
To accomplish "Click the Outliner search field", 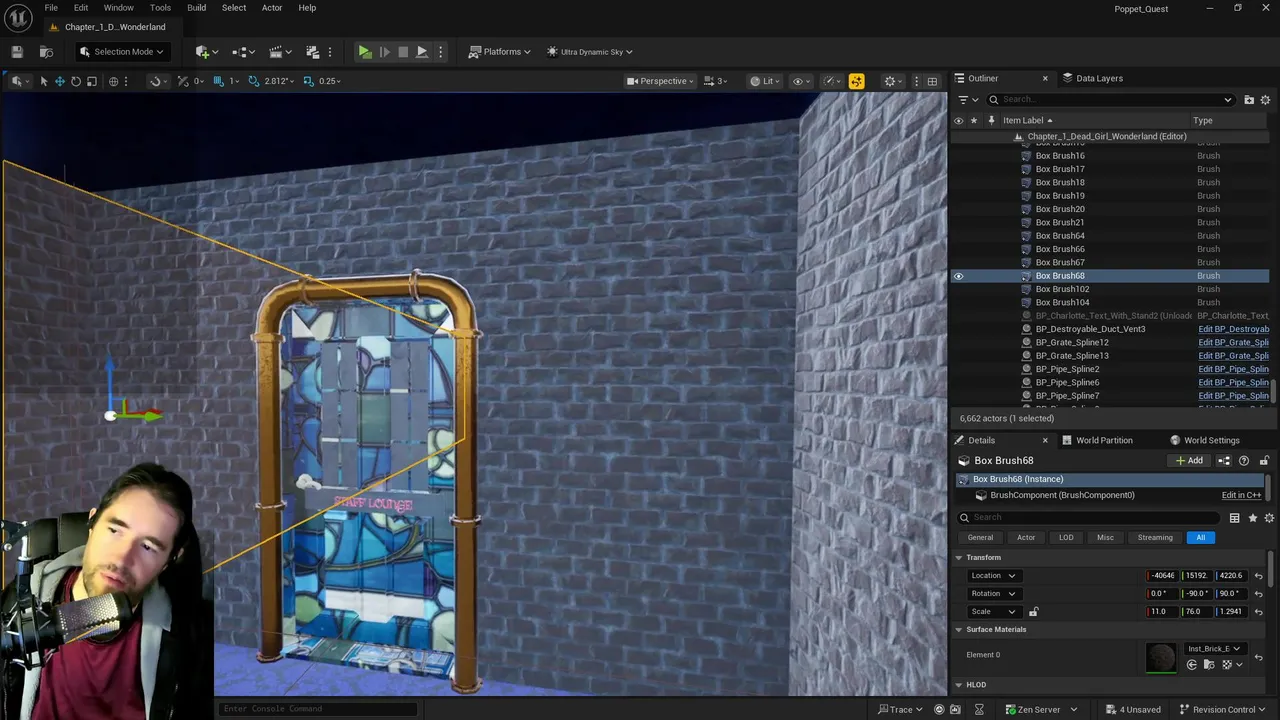I will 1110,99.
